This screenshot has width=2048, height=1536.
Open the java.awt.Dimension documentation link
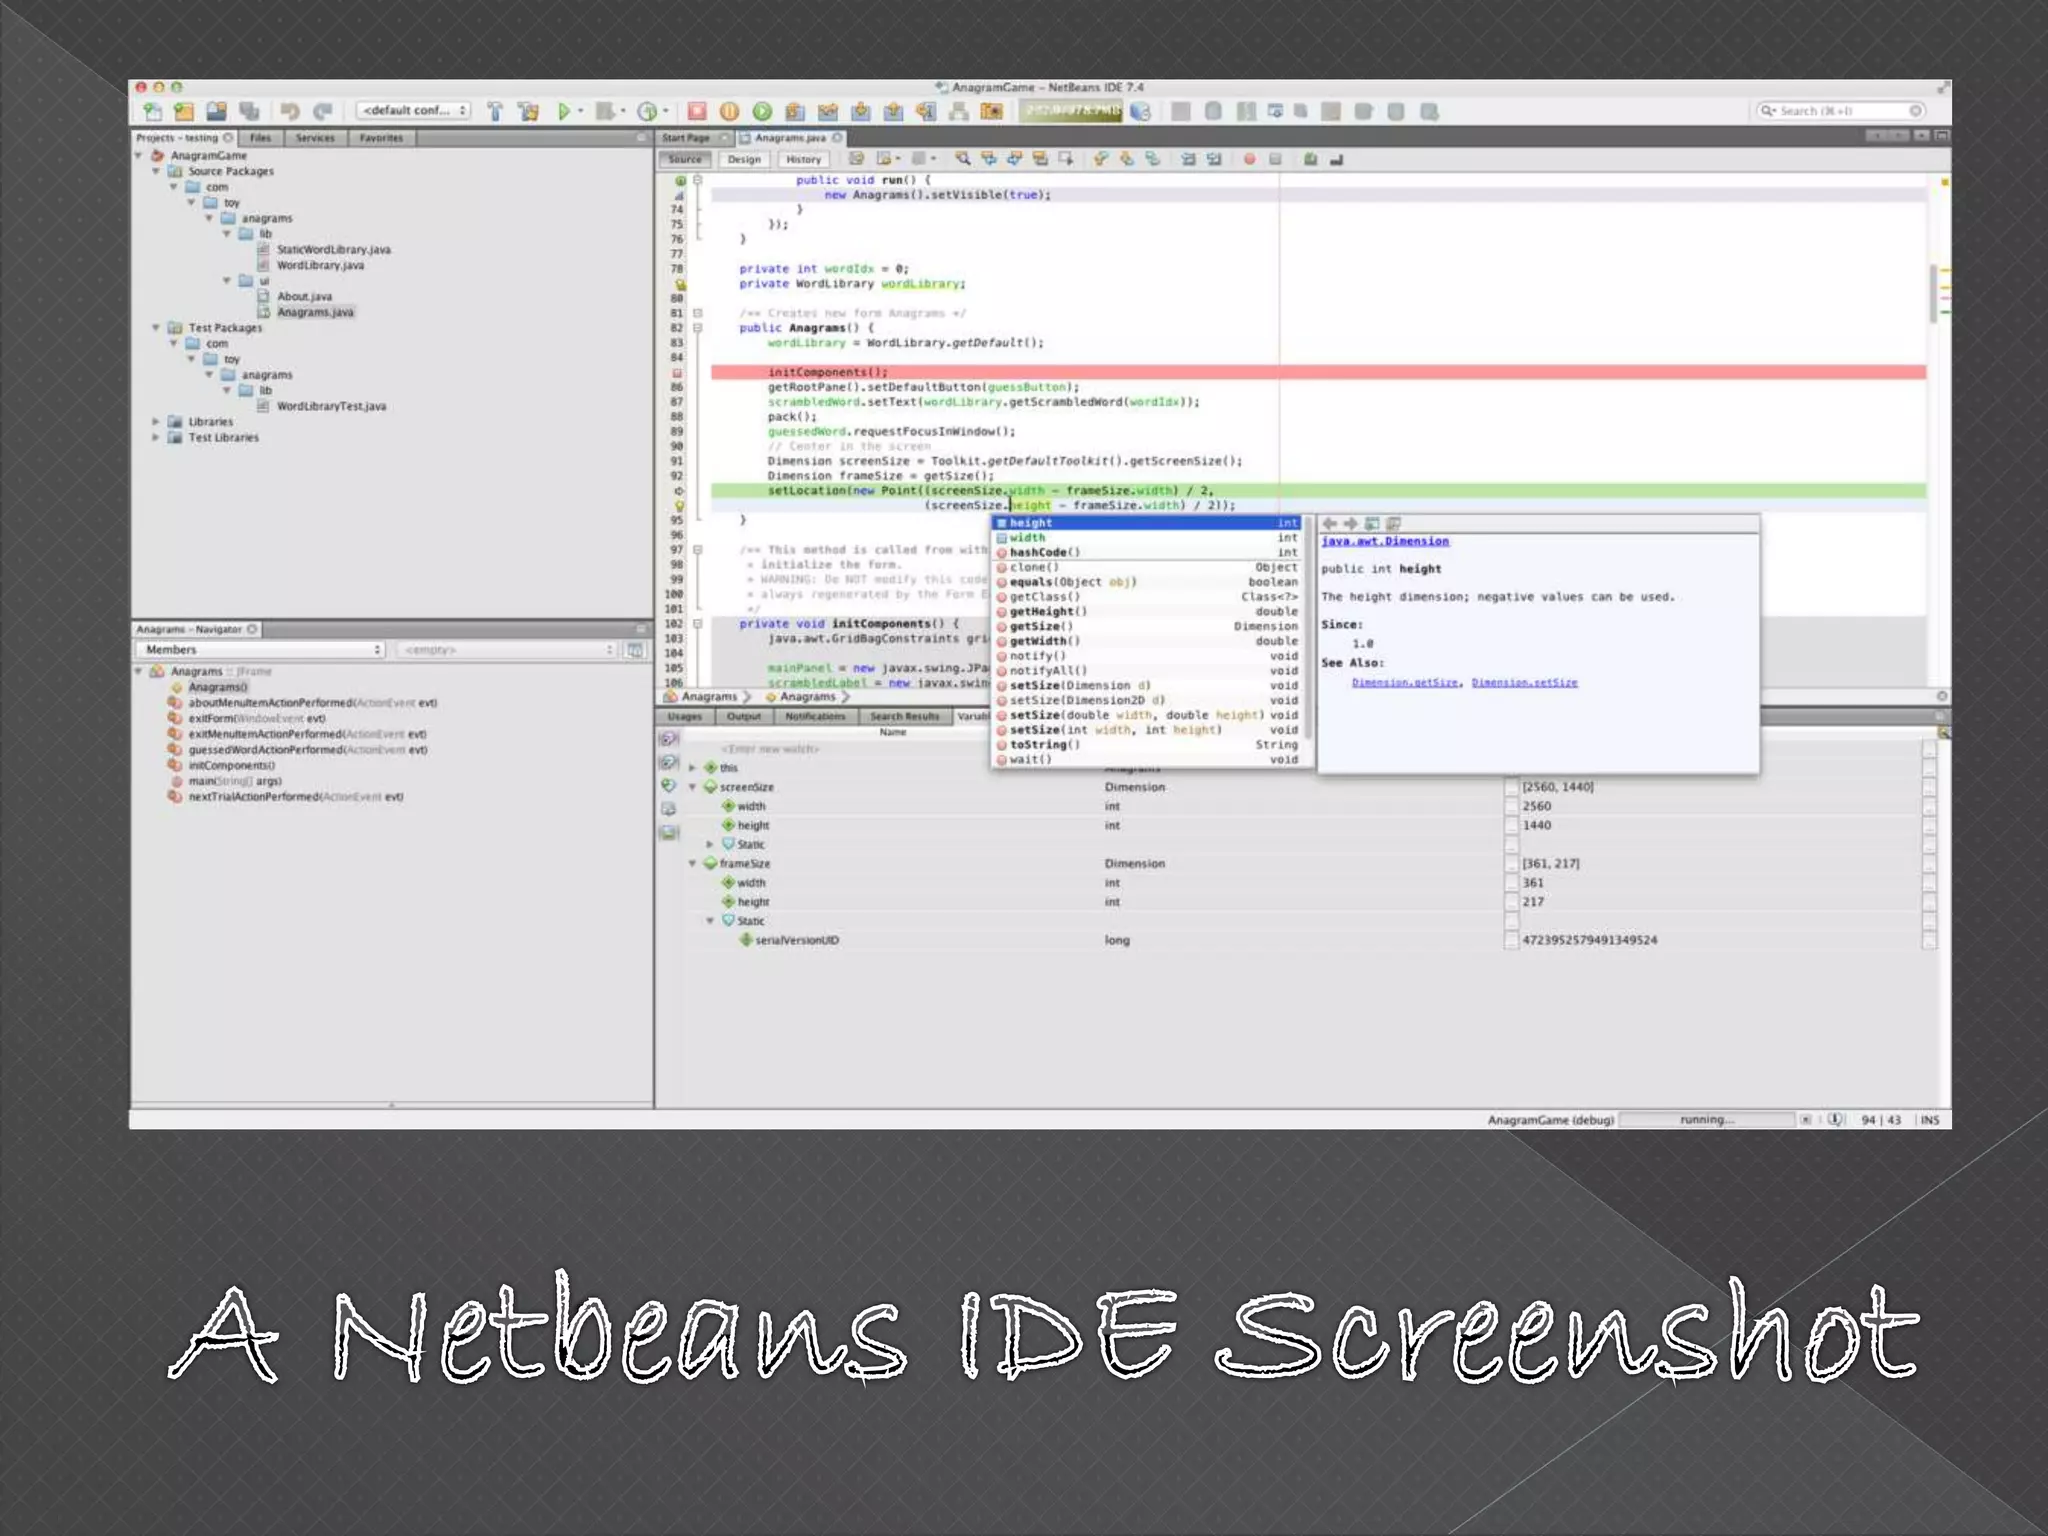pos(1385,542)
